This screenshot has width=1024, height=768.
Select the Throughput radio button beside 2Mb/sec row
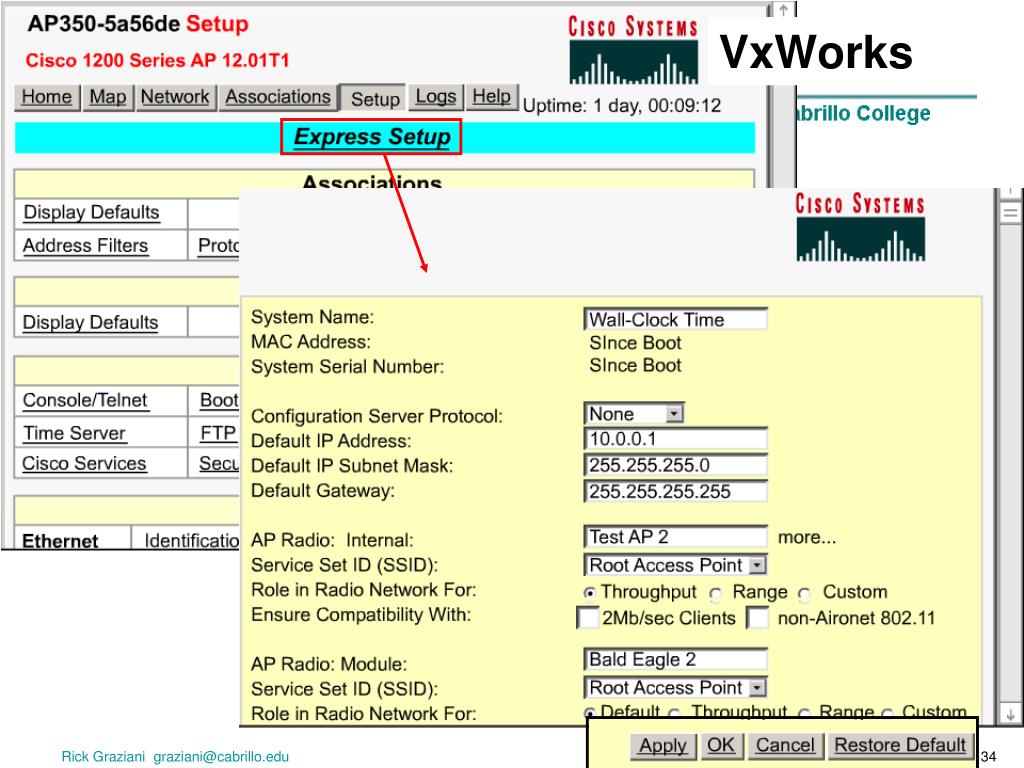click(590, 593)
